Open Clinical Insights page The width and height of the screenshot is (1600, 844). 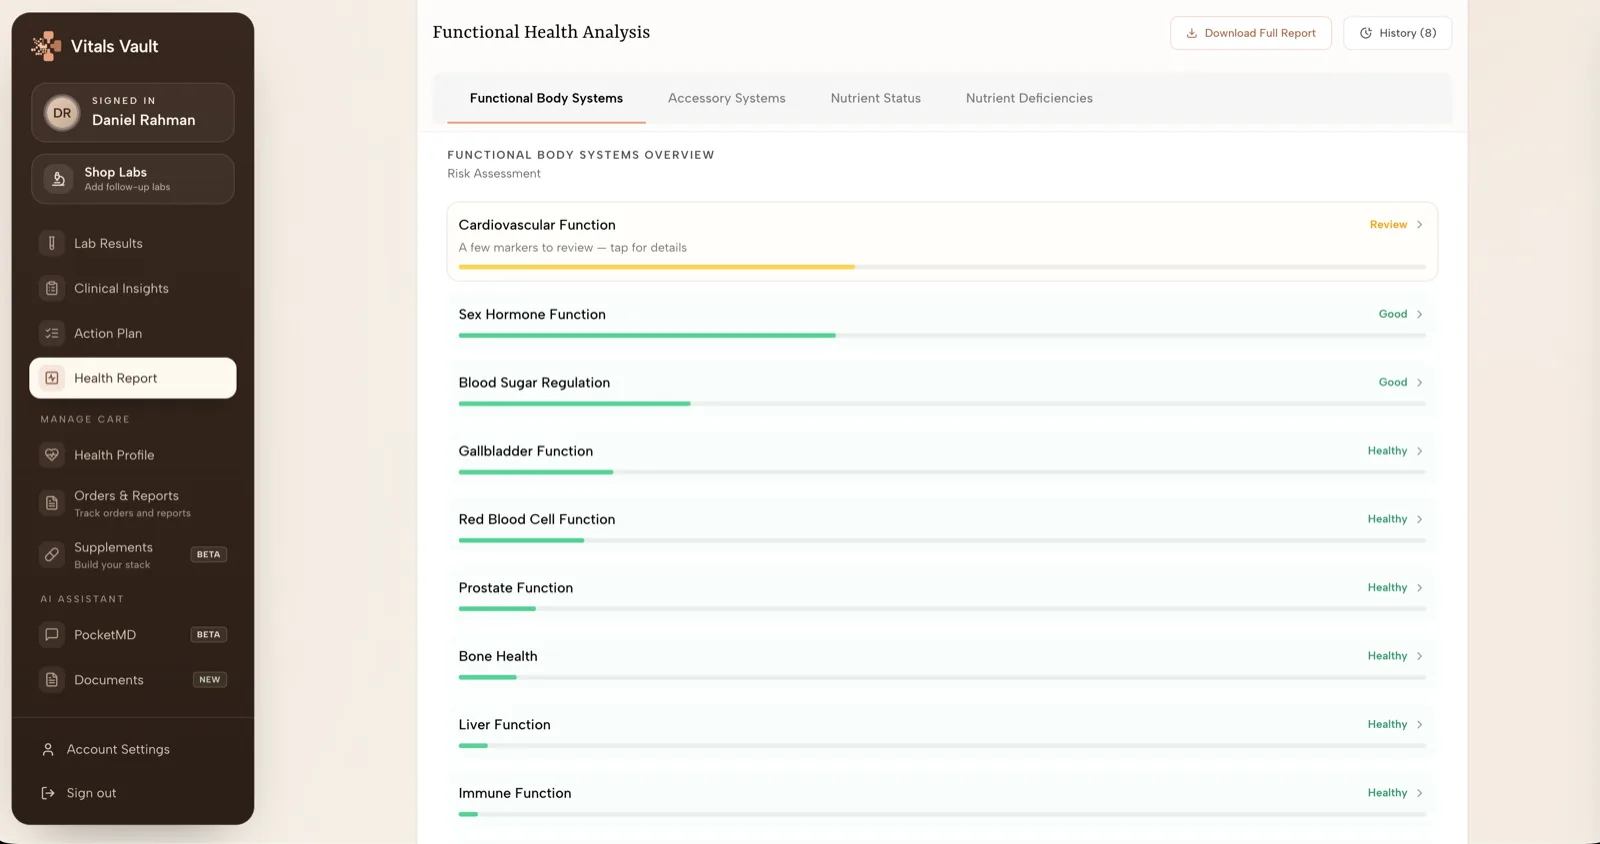pos(133,288)
